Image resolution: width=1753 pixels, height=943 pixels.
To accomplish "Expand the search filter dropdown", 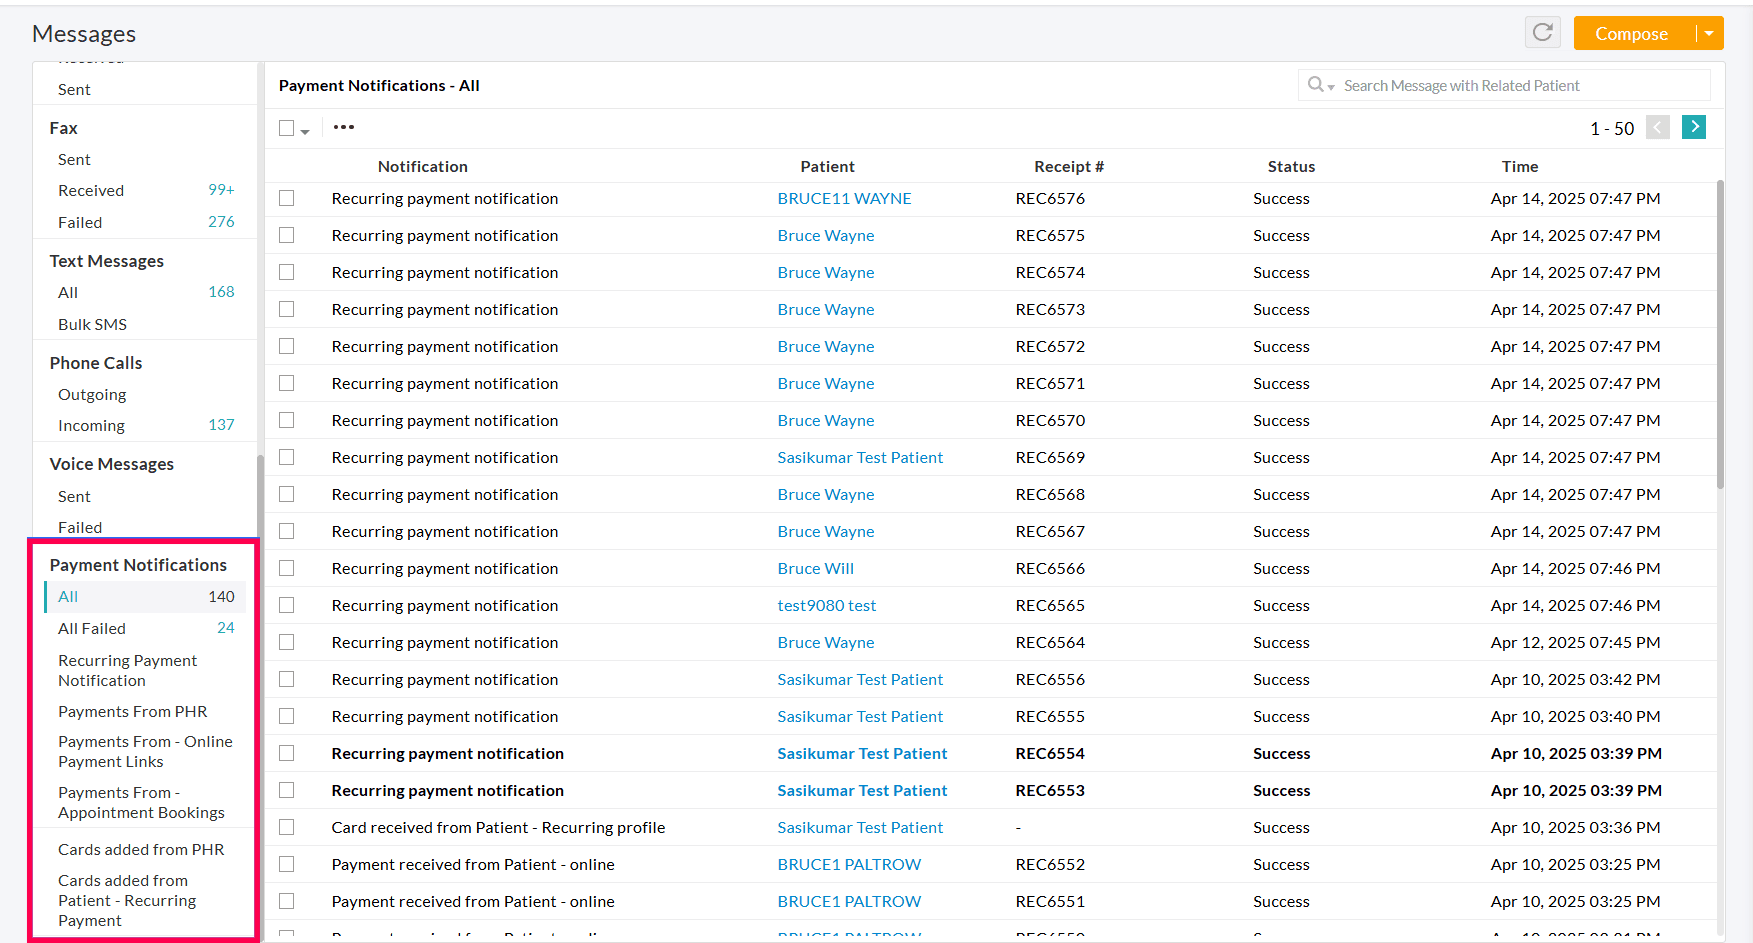I will tap(1330, 87).
